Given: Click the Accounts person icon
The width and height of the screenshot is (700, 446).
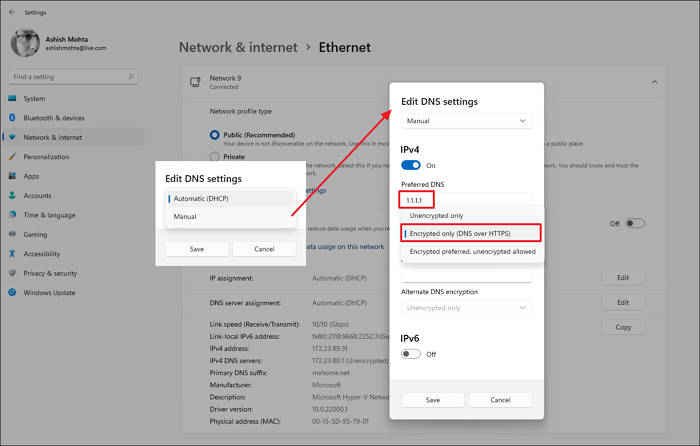Looking at the screenshot, I should click(12, 195).
